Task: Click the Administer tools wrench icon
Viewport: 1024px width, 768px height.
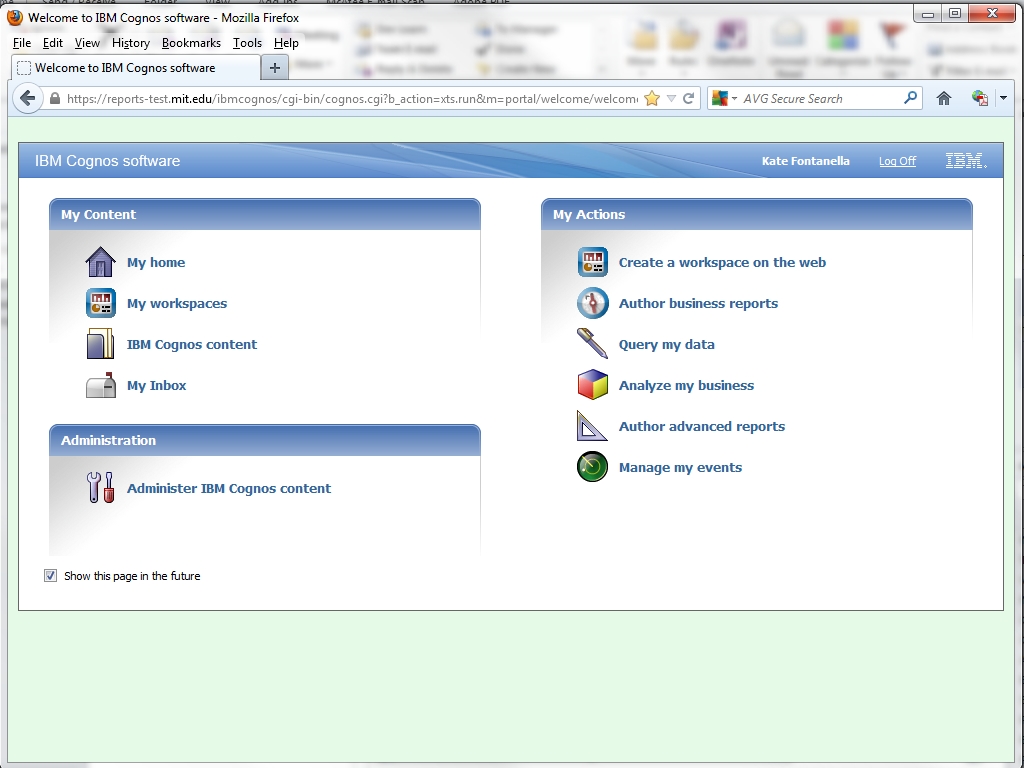Action: (x=100, y=488)
